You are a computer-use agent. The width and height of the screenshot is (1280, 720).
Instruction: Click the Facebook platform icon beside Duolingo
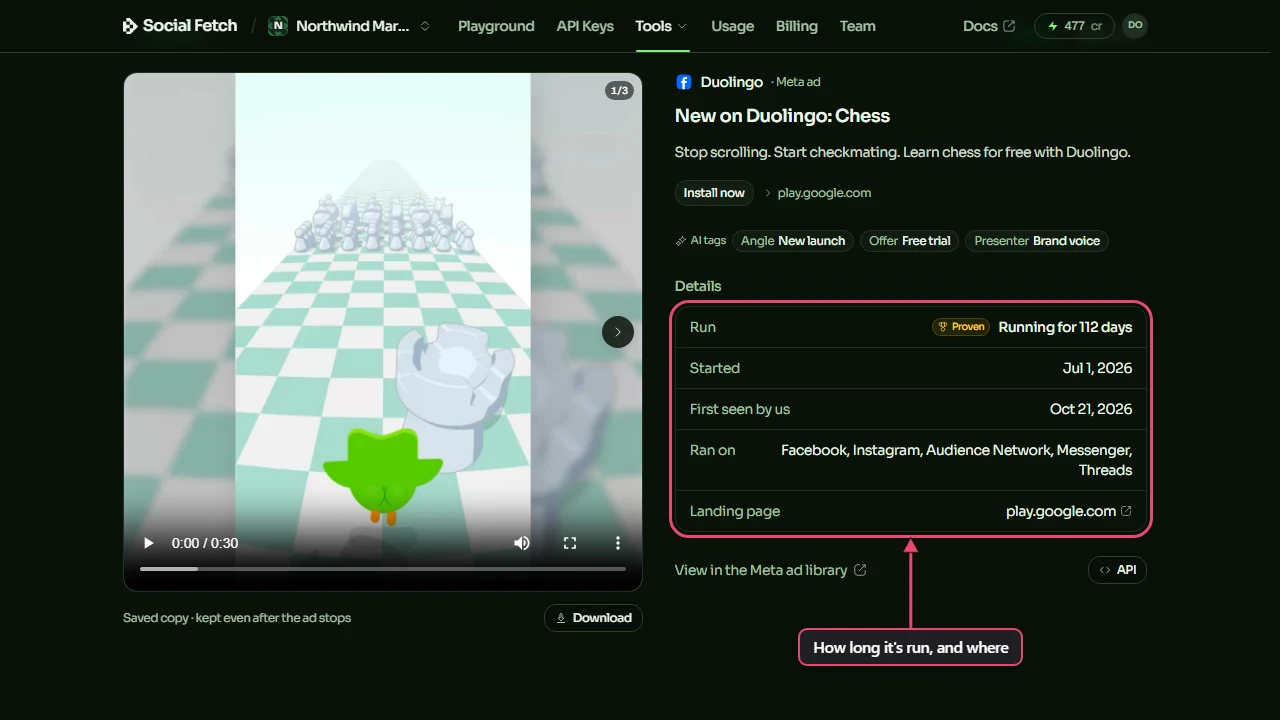pyautogui.click(x=684, y=82)
